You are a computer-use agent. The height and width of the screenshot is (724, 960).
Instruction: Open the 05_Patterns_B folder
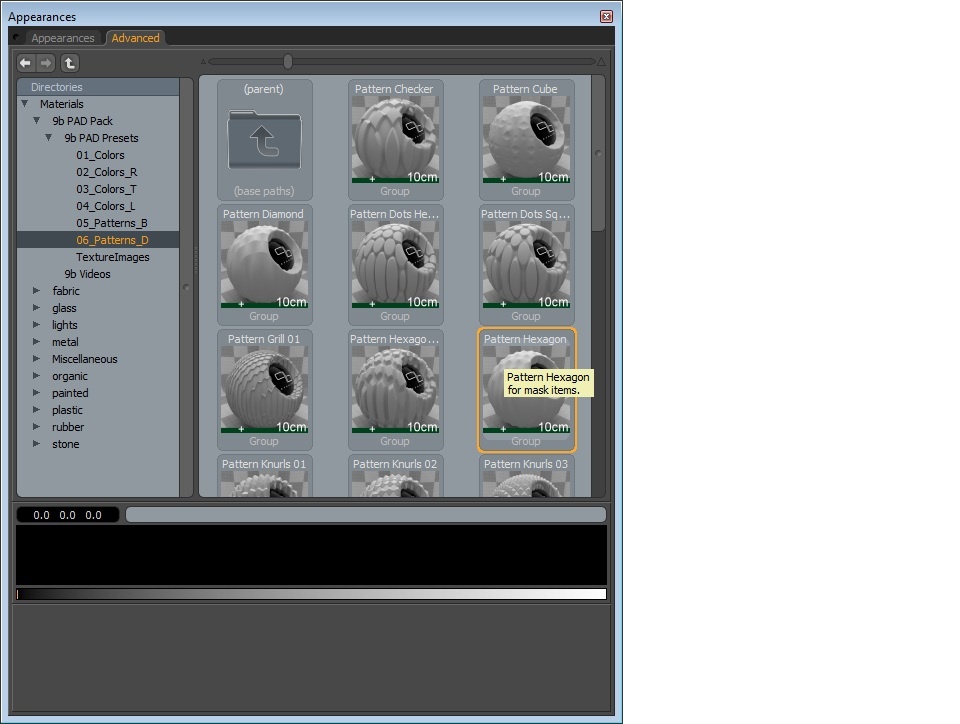click(x=111, y=223)
